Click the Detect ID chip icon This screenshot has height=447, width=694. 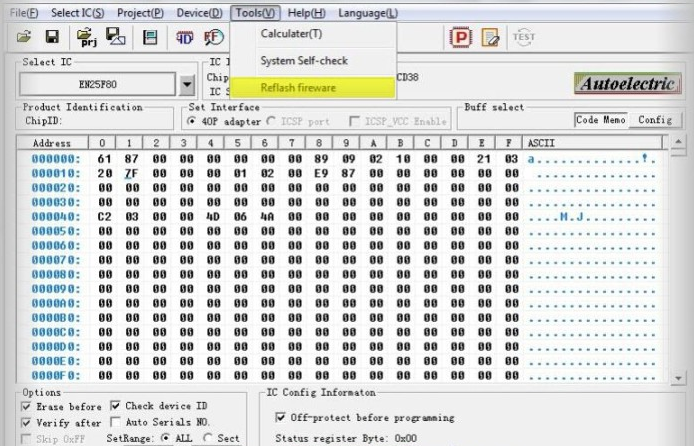185,38
